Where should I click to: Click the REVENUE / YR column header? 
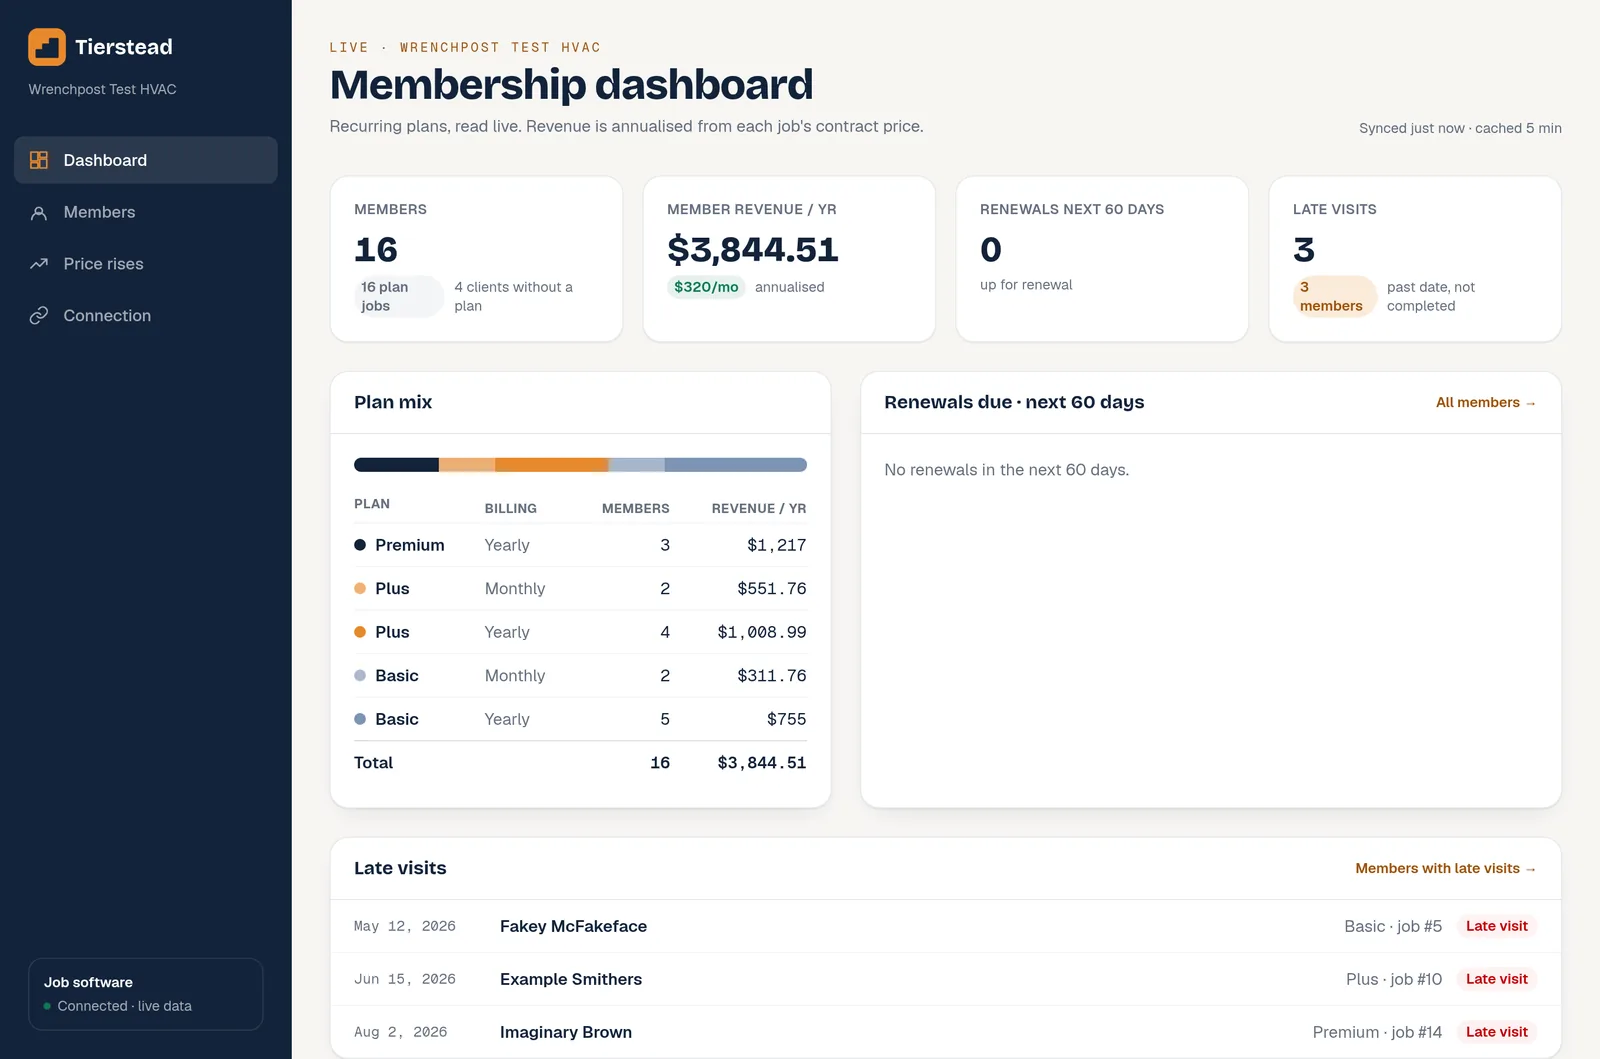759,508
